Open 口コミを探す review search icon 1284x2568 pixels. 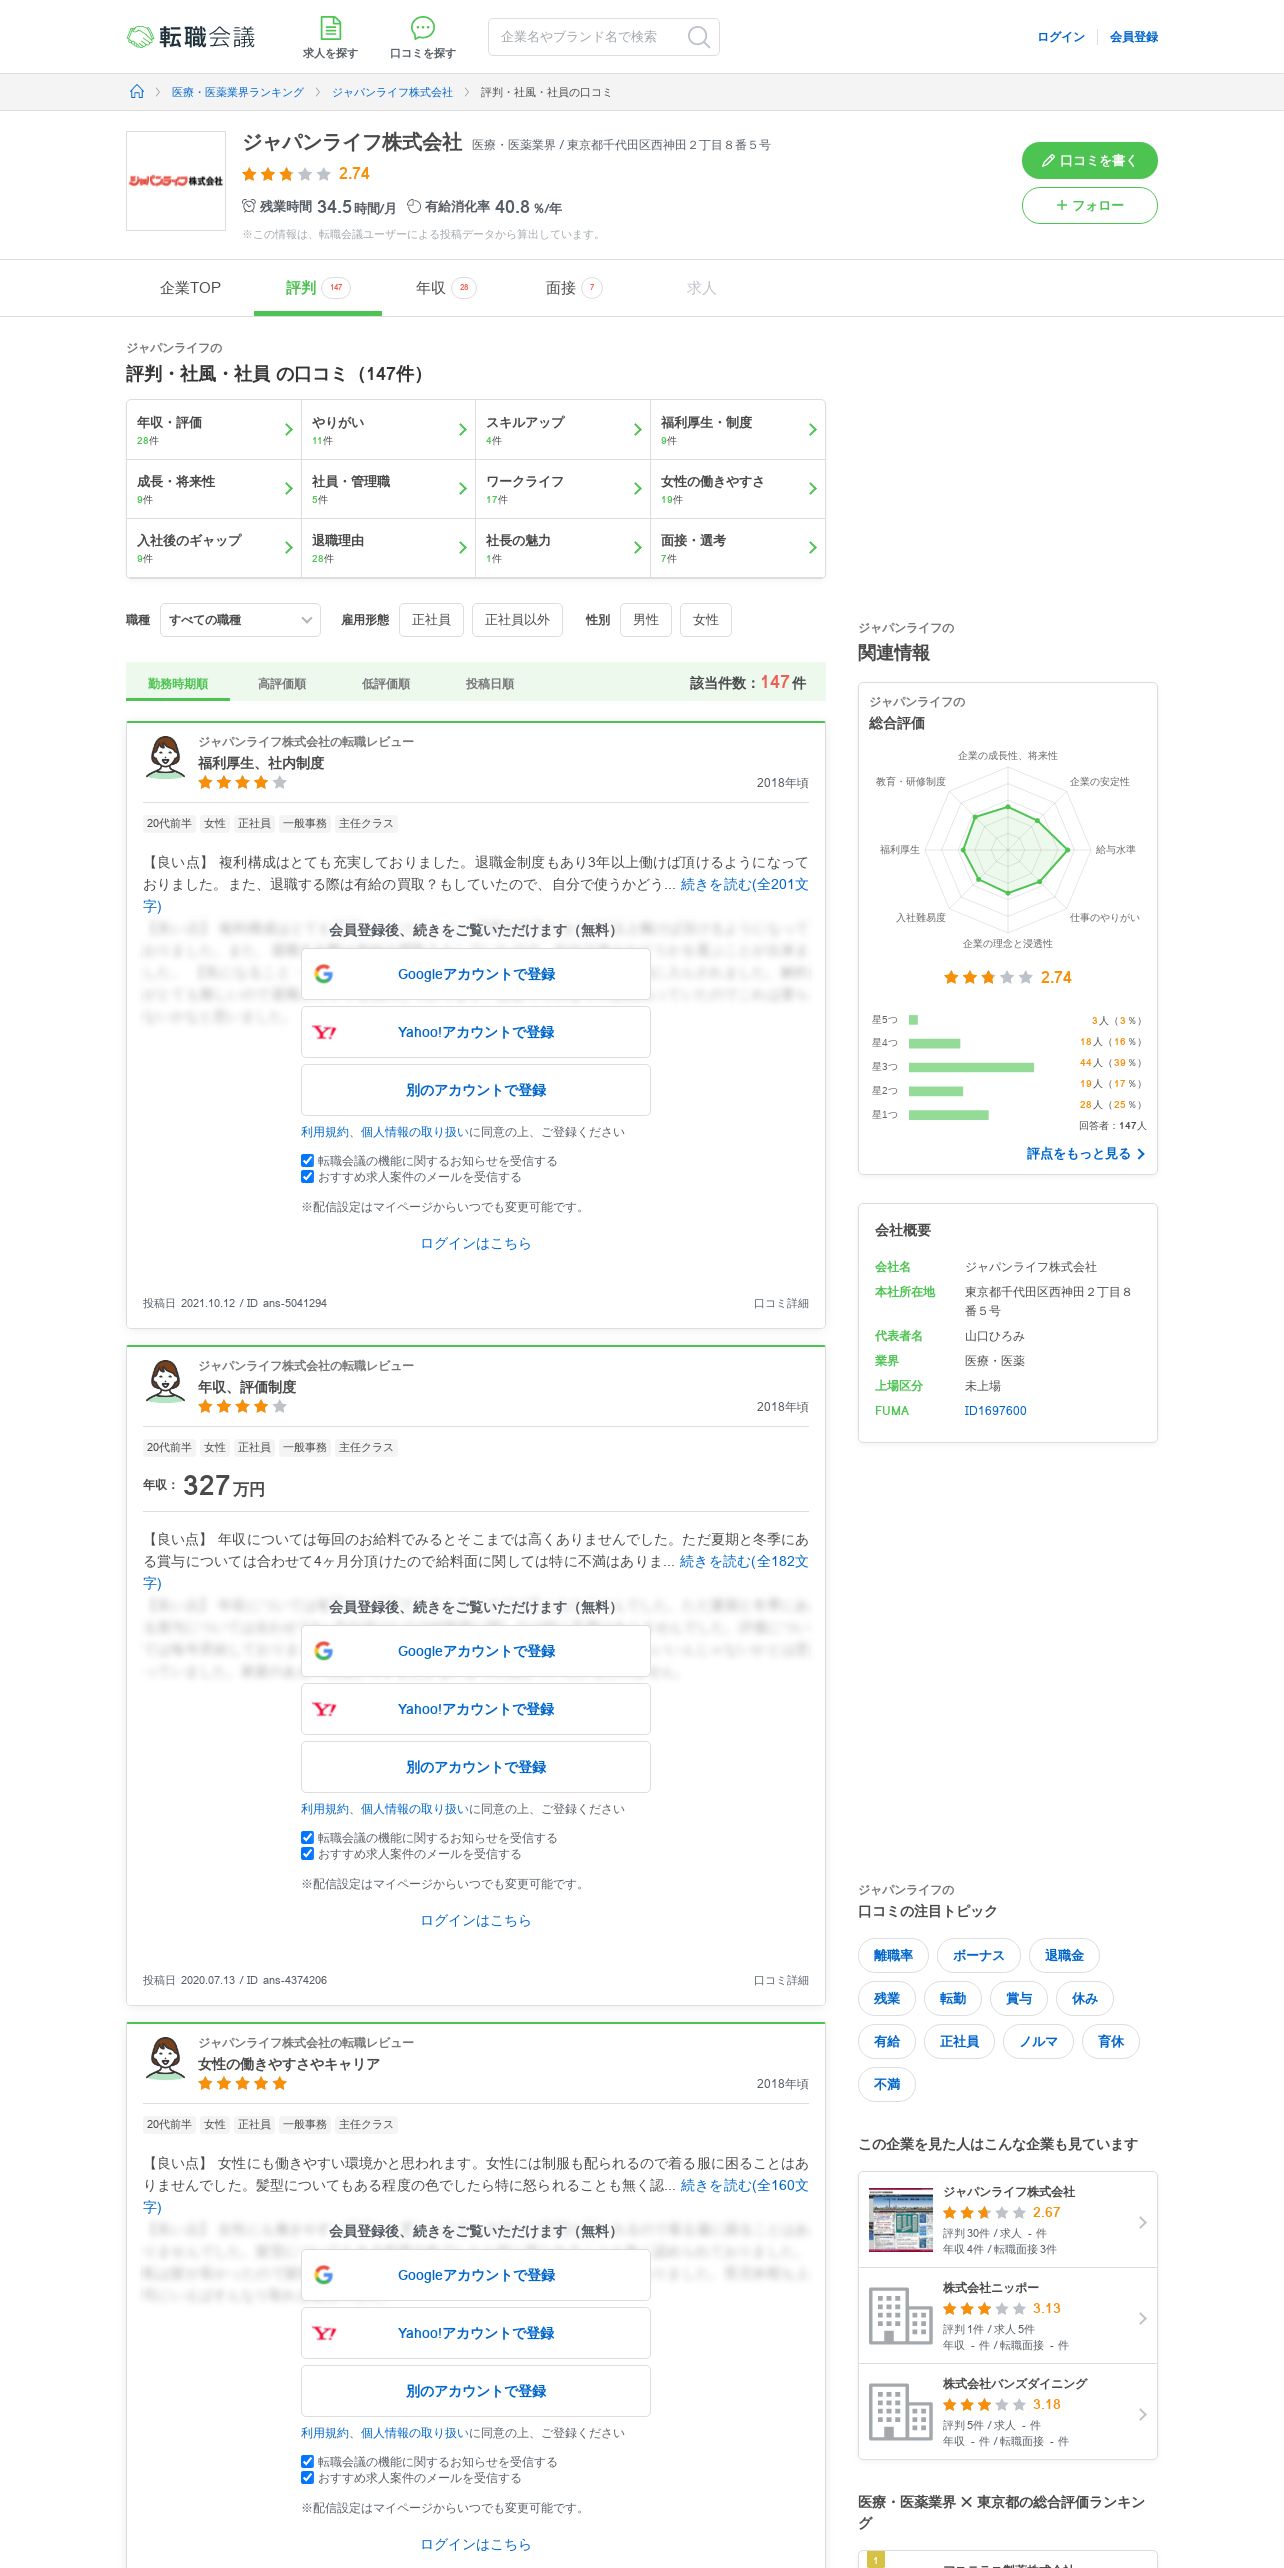click(x=423, y=37)
